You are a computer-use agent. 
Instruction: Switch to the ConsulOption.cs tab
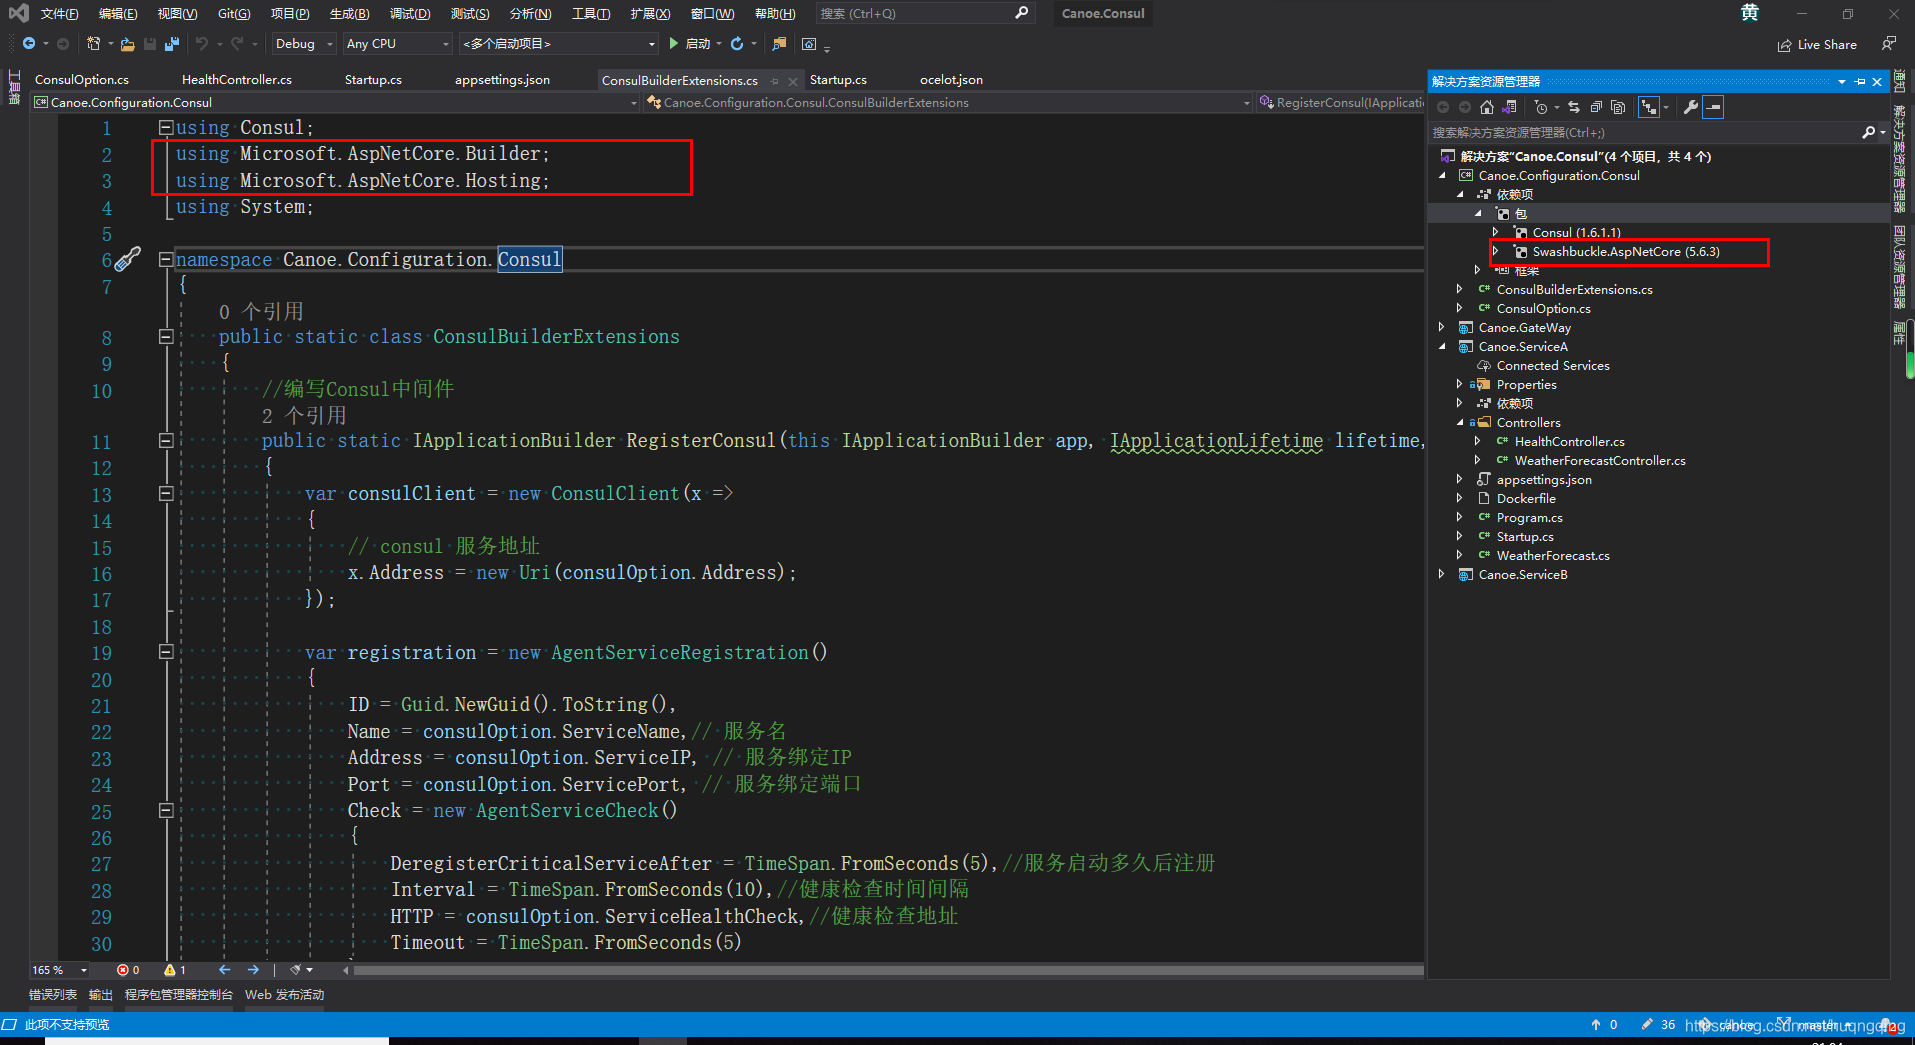pyautogui.click(x=82, y=80)
